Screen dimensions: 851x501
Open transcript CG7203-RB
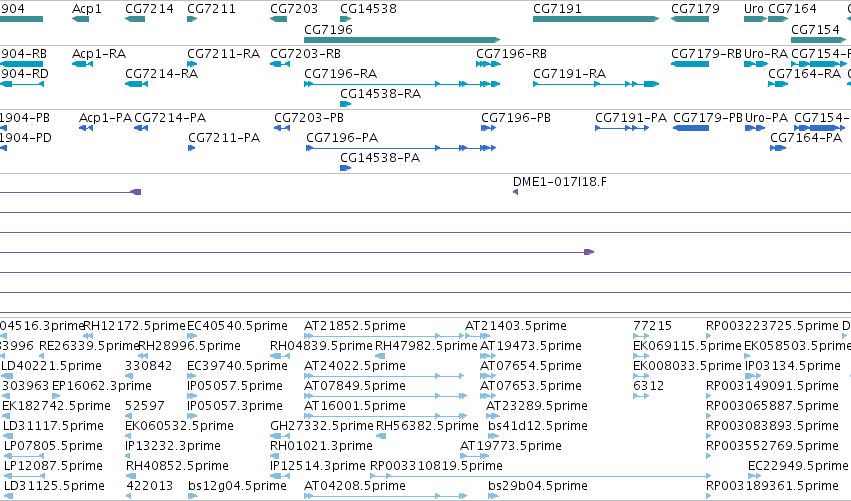click(306, 54)
